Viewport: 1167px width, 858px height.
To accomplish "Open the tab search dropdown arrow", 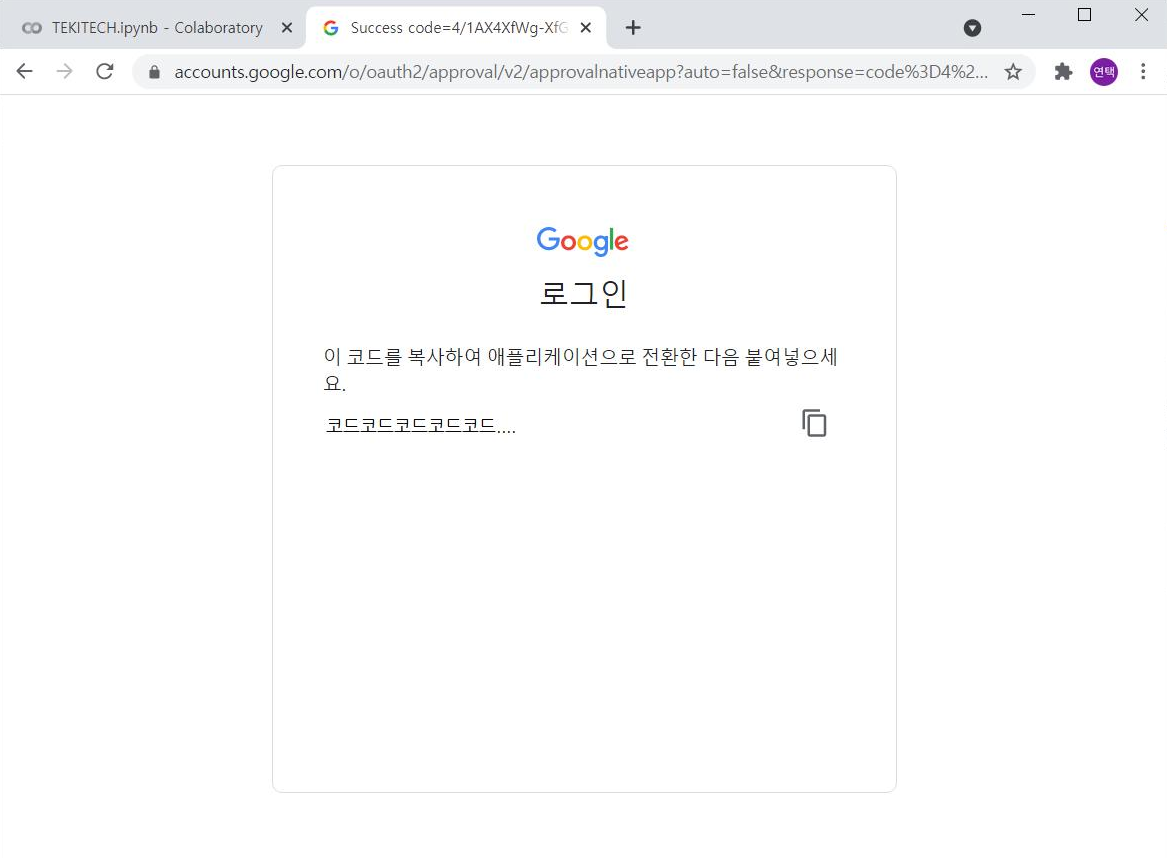I will pos(972,28).
